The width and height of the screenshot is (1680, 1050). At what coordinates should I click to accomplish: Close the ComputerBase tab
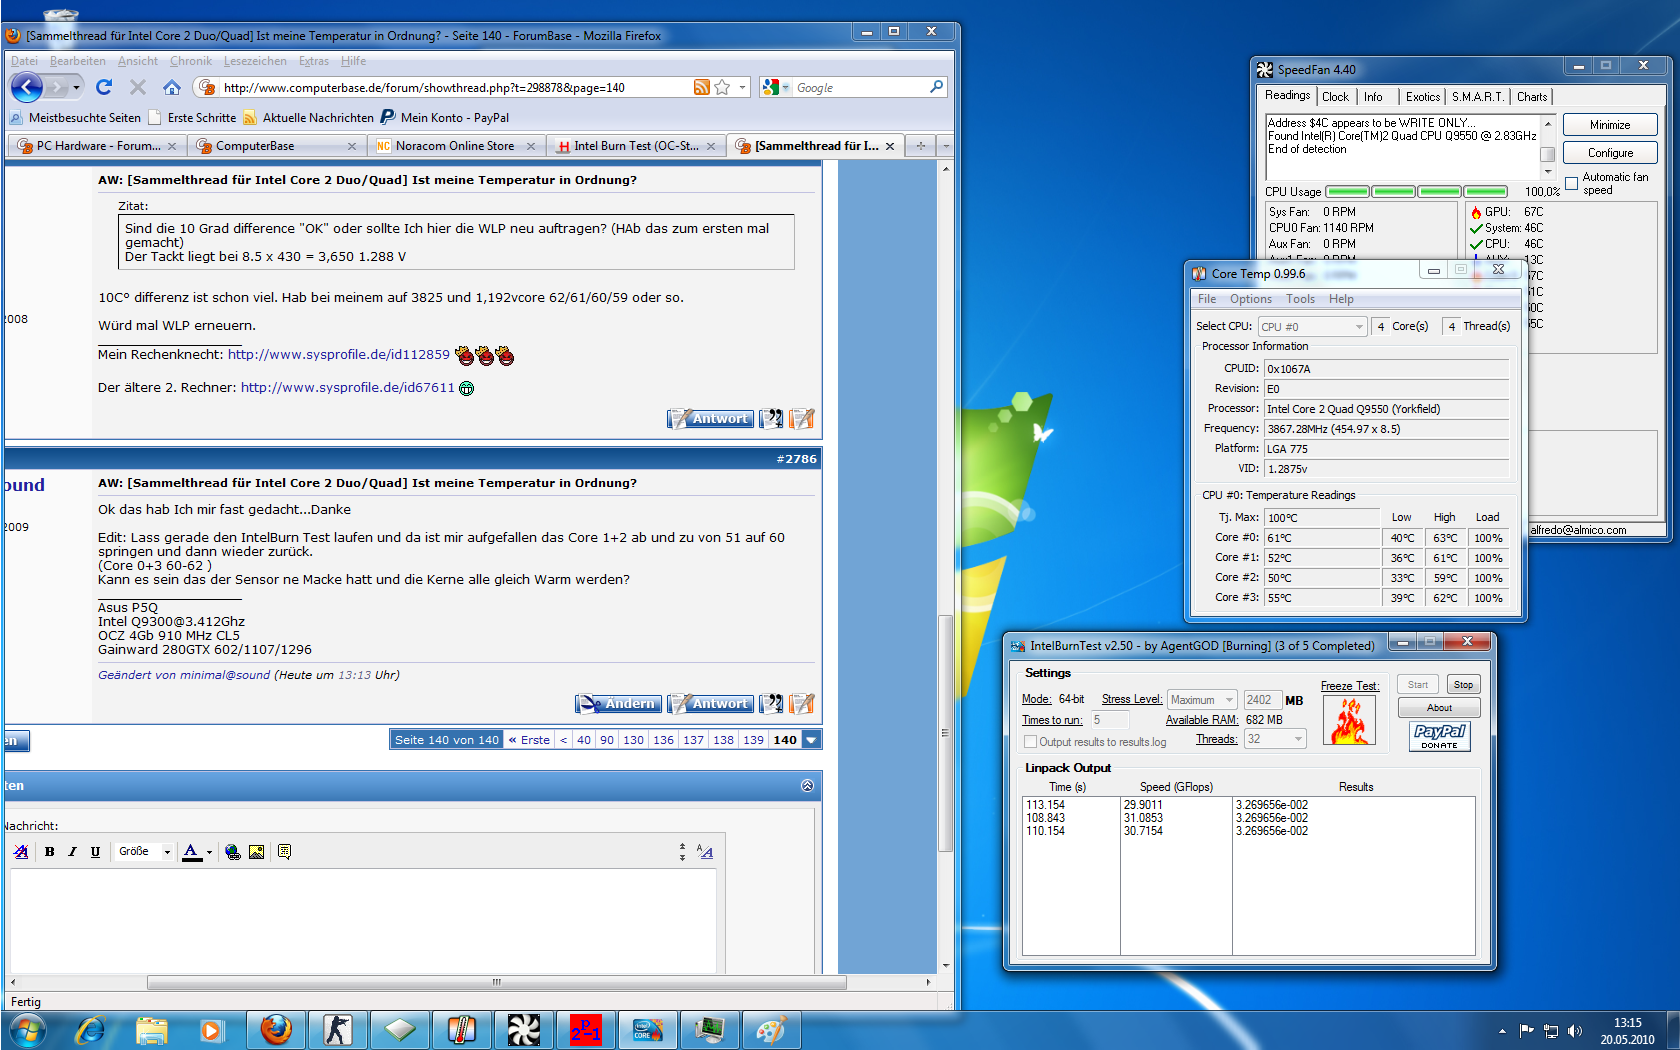(351, 146)
